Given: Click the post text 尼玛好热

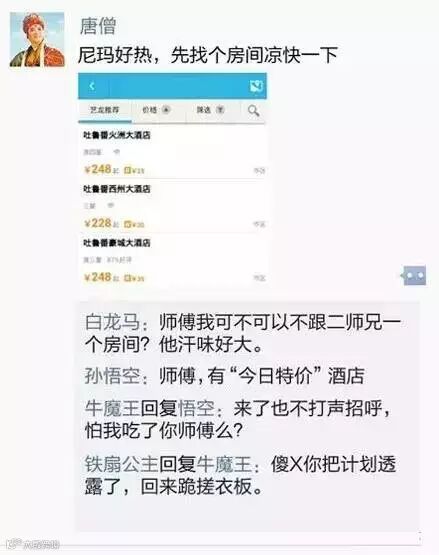Looking at the screenshot, I should [115, 55].
